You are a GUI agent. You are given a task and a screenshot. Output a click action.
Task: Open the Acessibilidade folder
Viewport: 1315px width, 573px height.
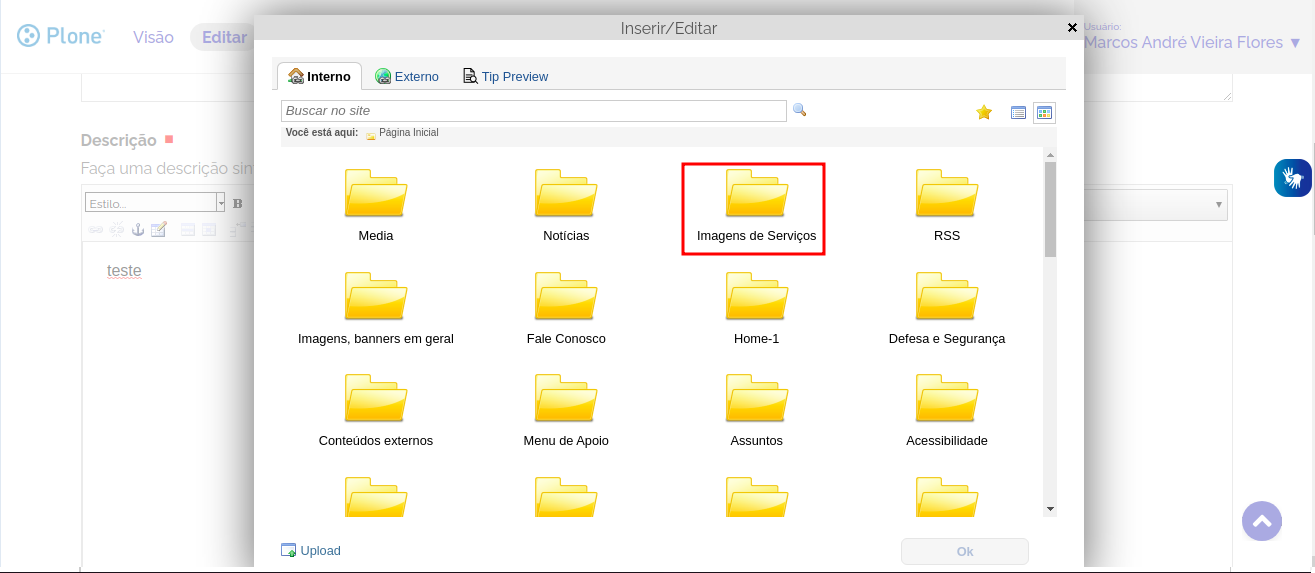[946, 410]
